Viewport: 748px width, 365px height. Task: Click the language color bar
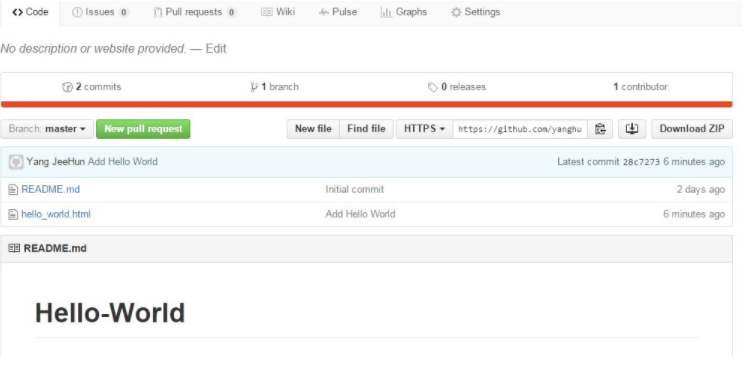tap(366, 104)
